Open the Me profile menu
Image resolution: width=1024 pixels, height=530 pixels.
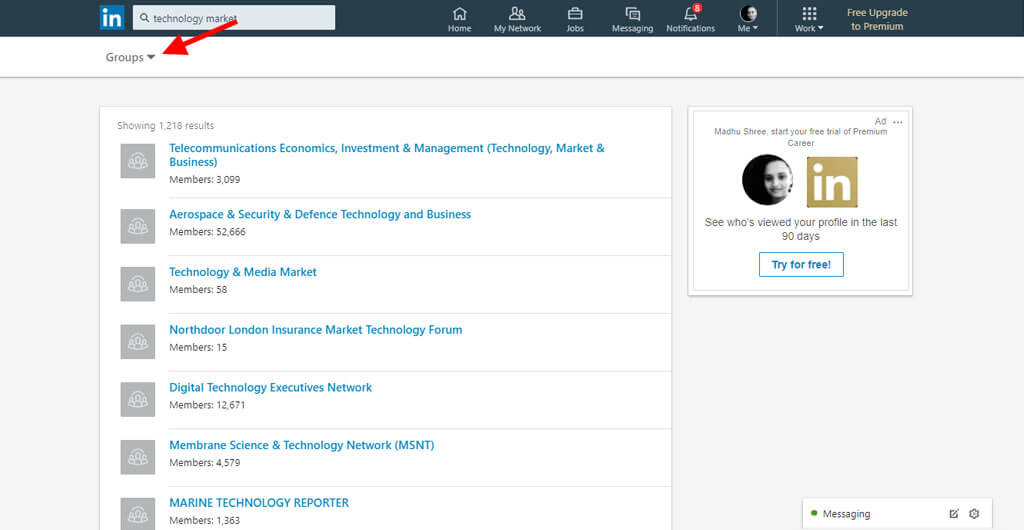748,19
